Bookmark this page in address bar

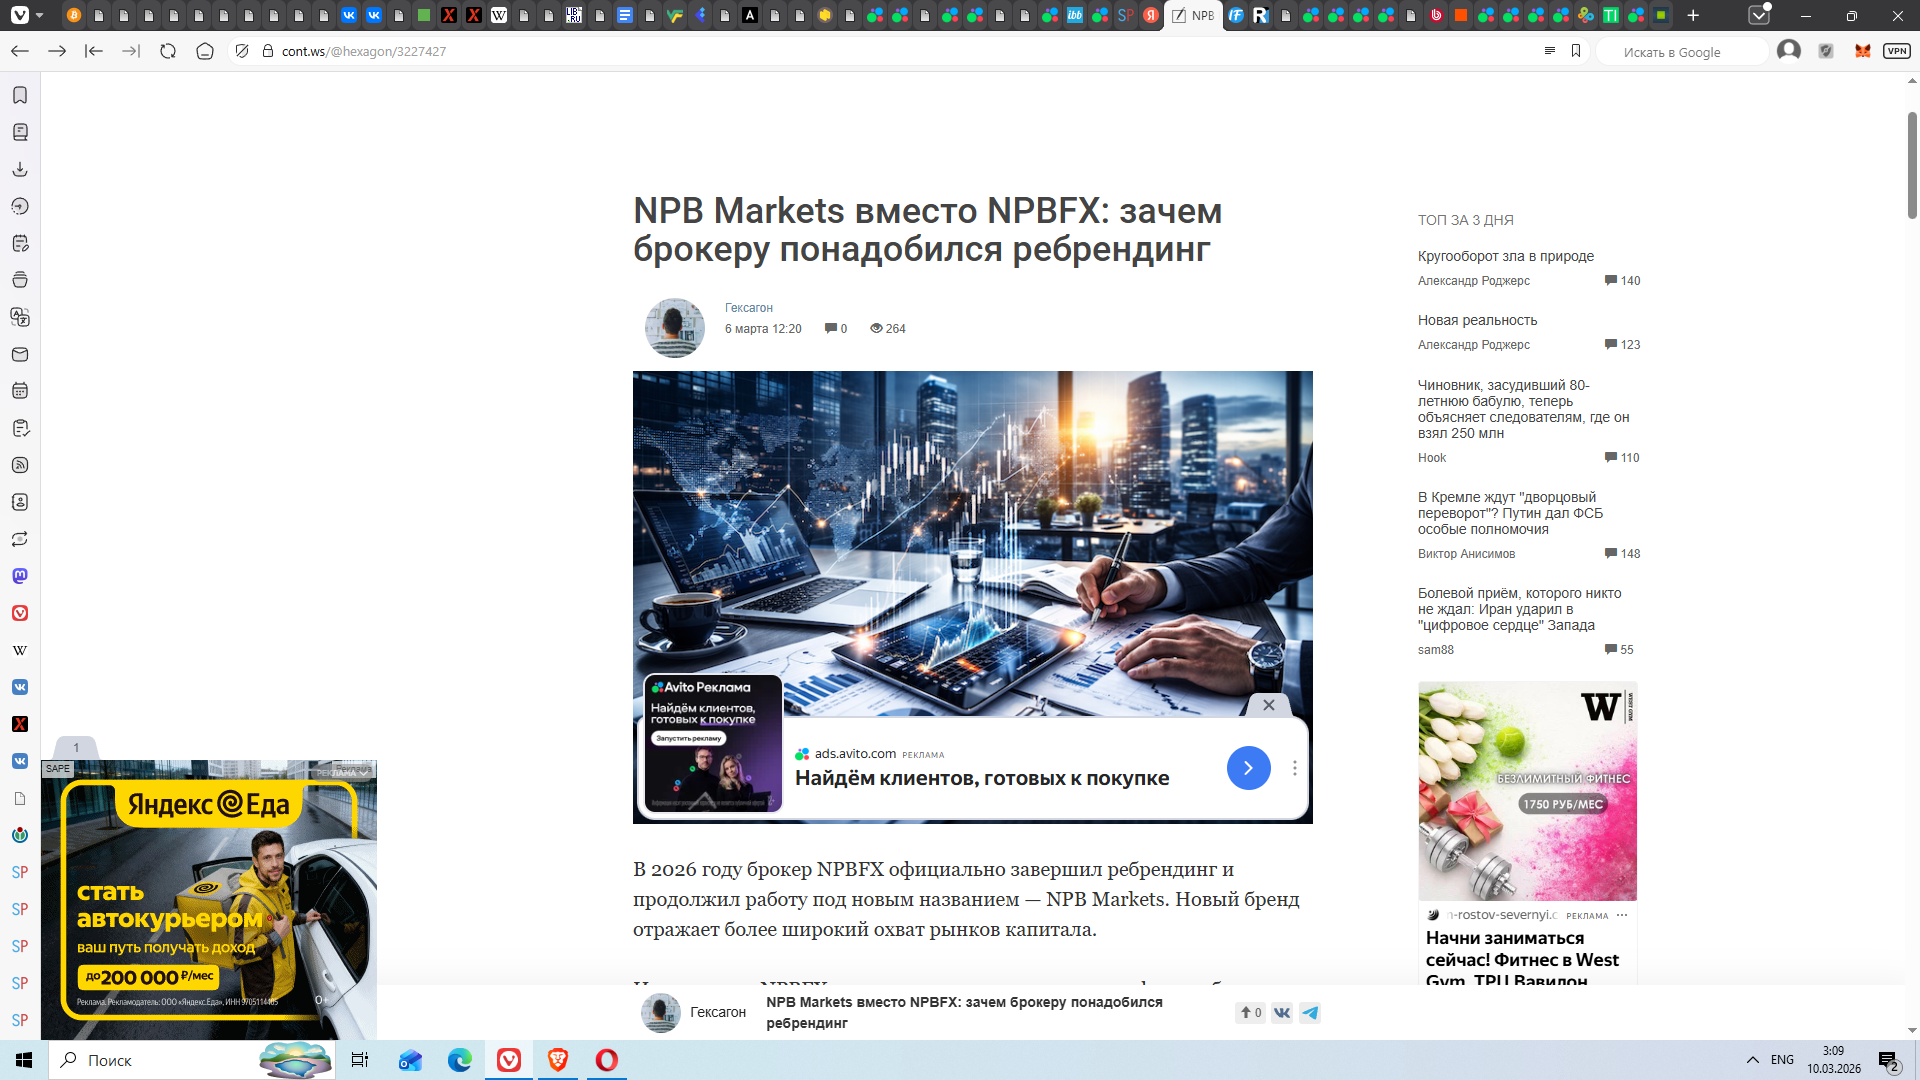[1576, 51]
